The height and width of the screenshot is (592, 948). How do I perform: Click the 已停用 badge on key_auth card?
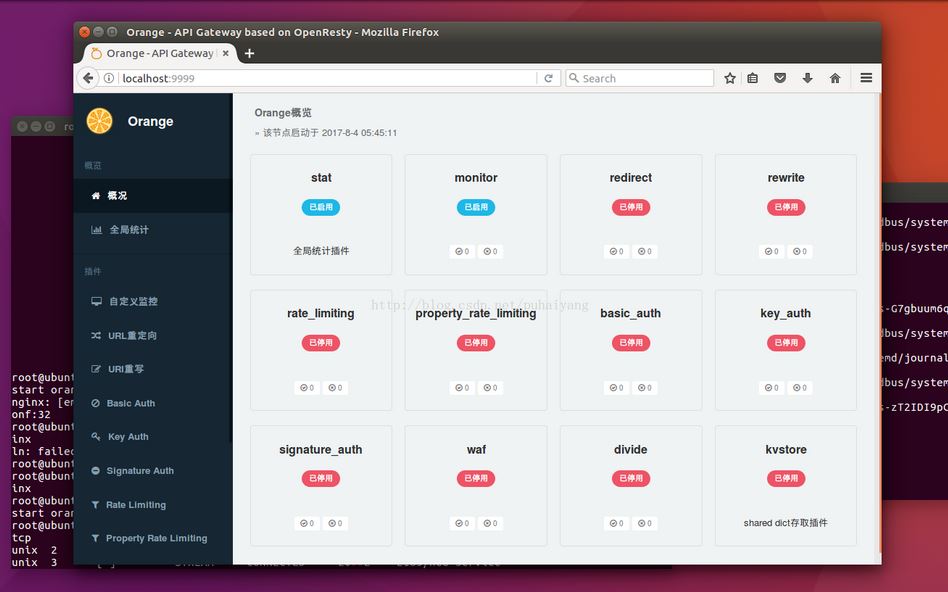point(786,343)
